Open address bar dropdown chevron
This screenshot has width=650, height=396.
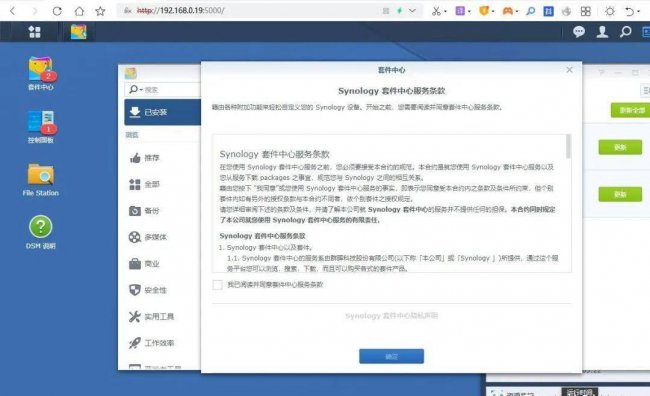(412, 11)
